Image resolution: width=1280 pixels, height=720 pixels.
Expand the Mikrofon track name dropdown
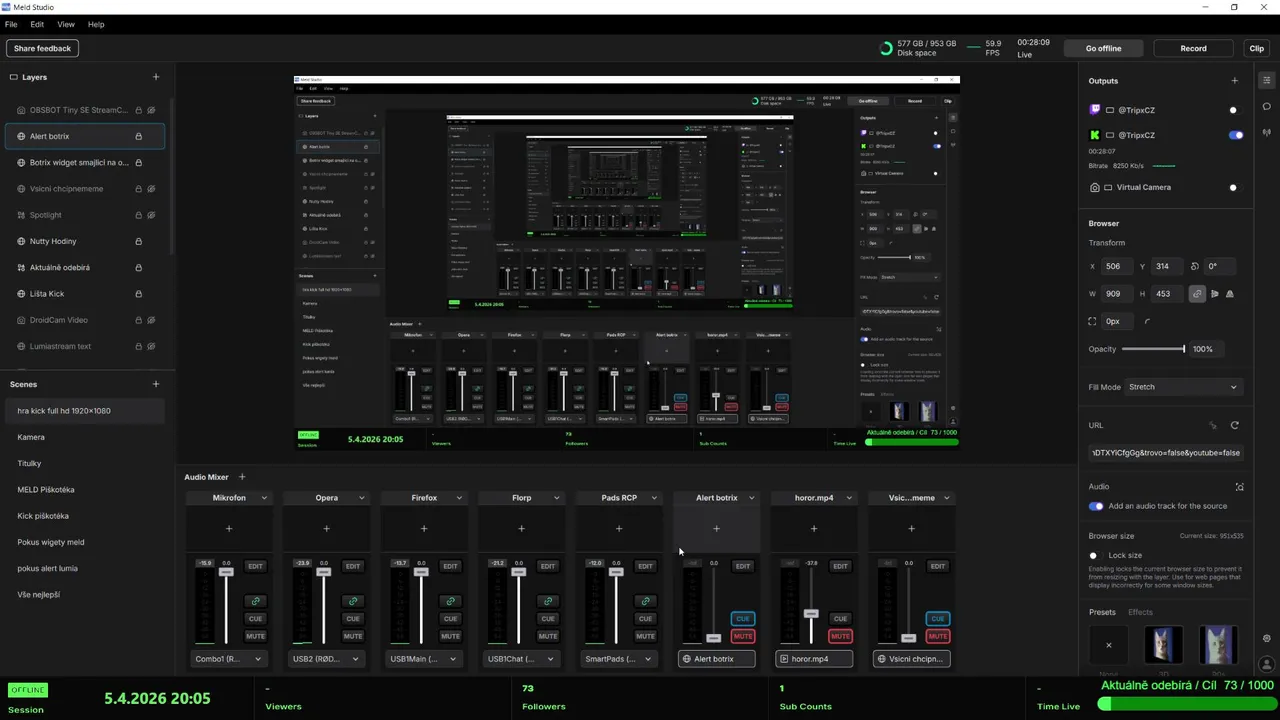(x=264, y=498)
